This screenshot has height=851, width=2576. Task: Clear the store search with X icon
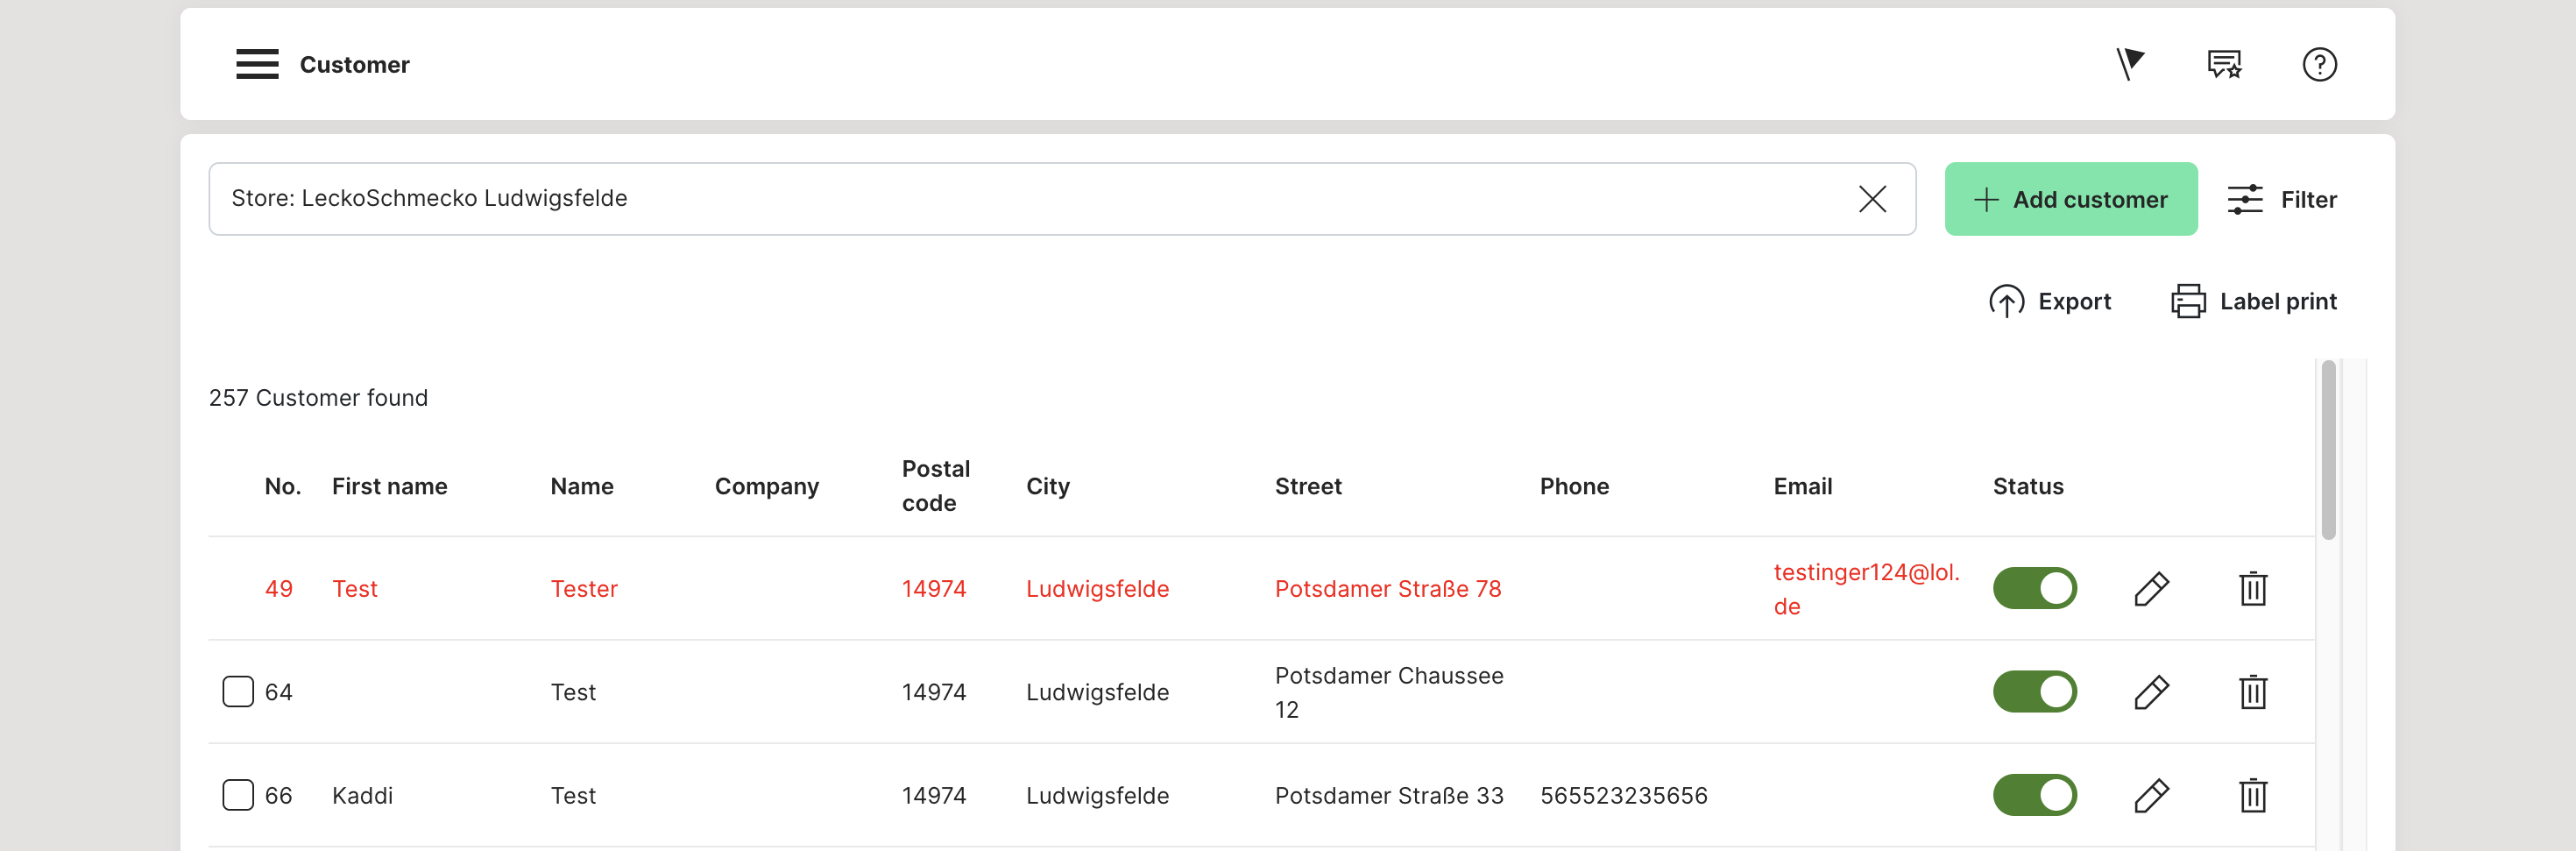click(x=1872, y=199)
